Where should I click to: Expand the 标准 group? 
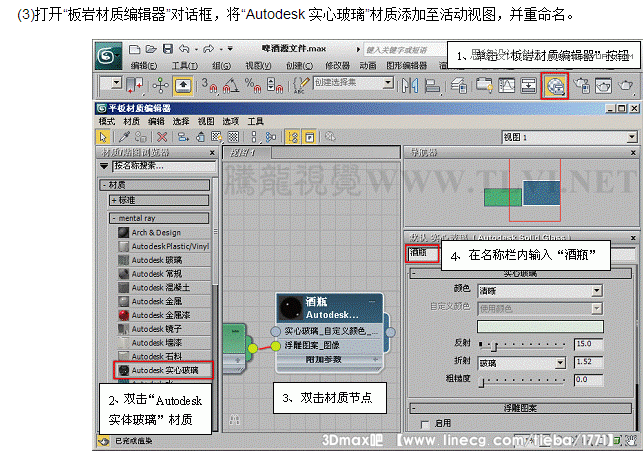coord(159,200)
